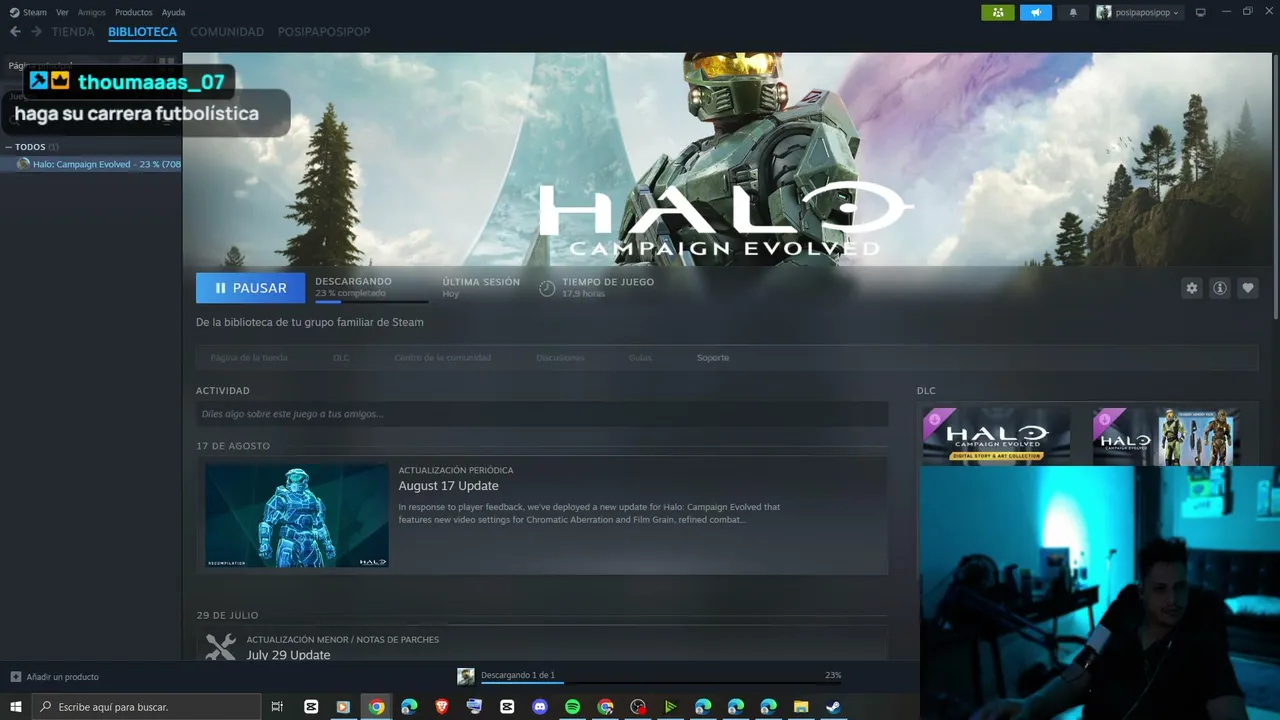Open the Centro de la comunidad link

click(442, 357)
